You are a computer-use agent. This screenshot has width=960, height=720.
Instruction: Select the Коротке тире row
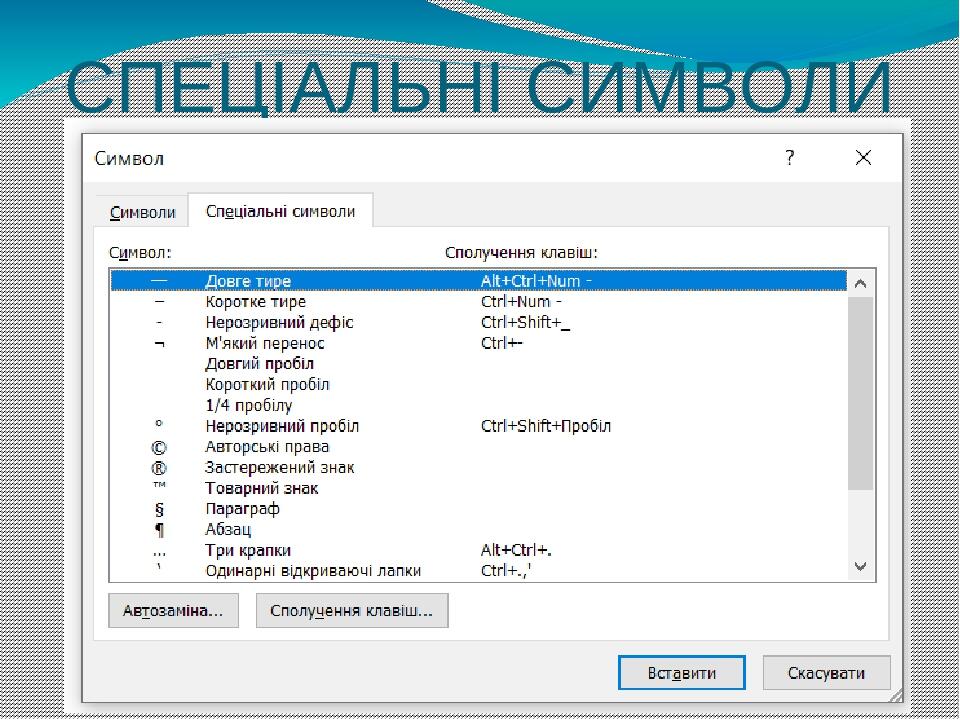pyautogui.click(x=479, y=302)
